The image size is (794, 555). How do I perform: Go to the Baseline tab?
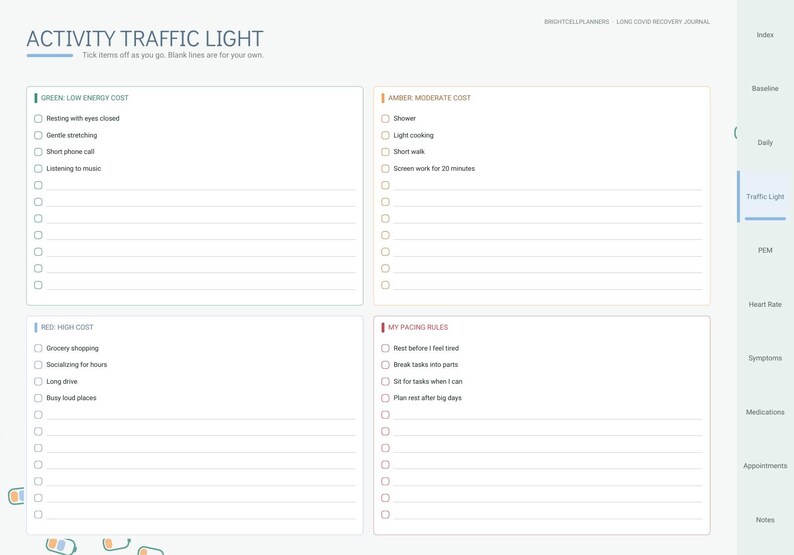click(765, 89)
